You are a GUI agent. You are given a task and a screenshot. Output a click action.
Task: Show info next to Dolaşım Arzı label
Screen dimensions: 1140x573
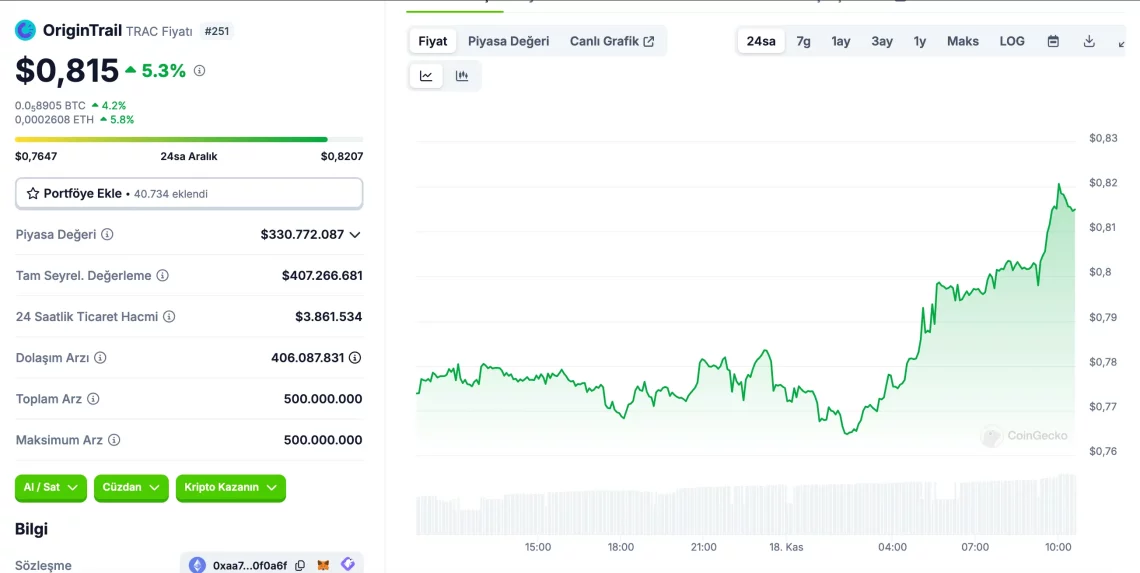click(100, 358)
